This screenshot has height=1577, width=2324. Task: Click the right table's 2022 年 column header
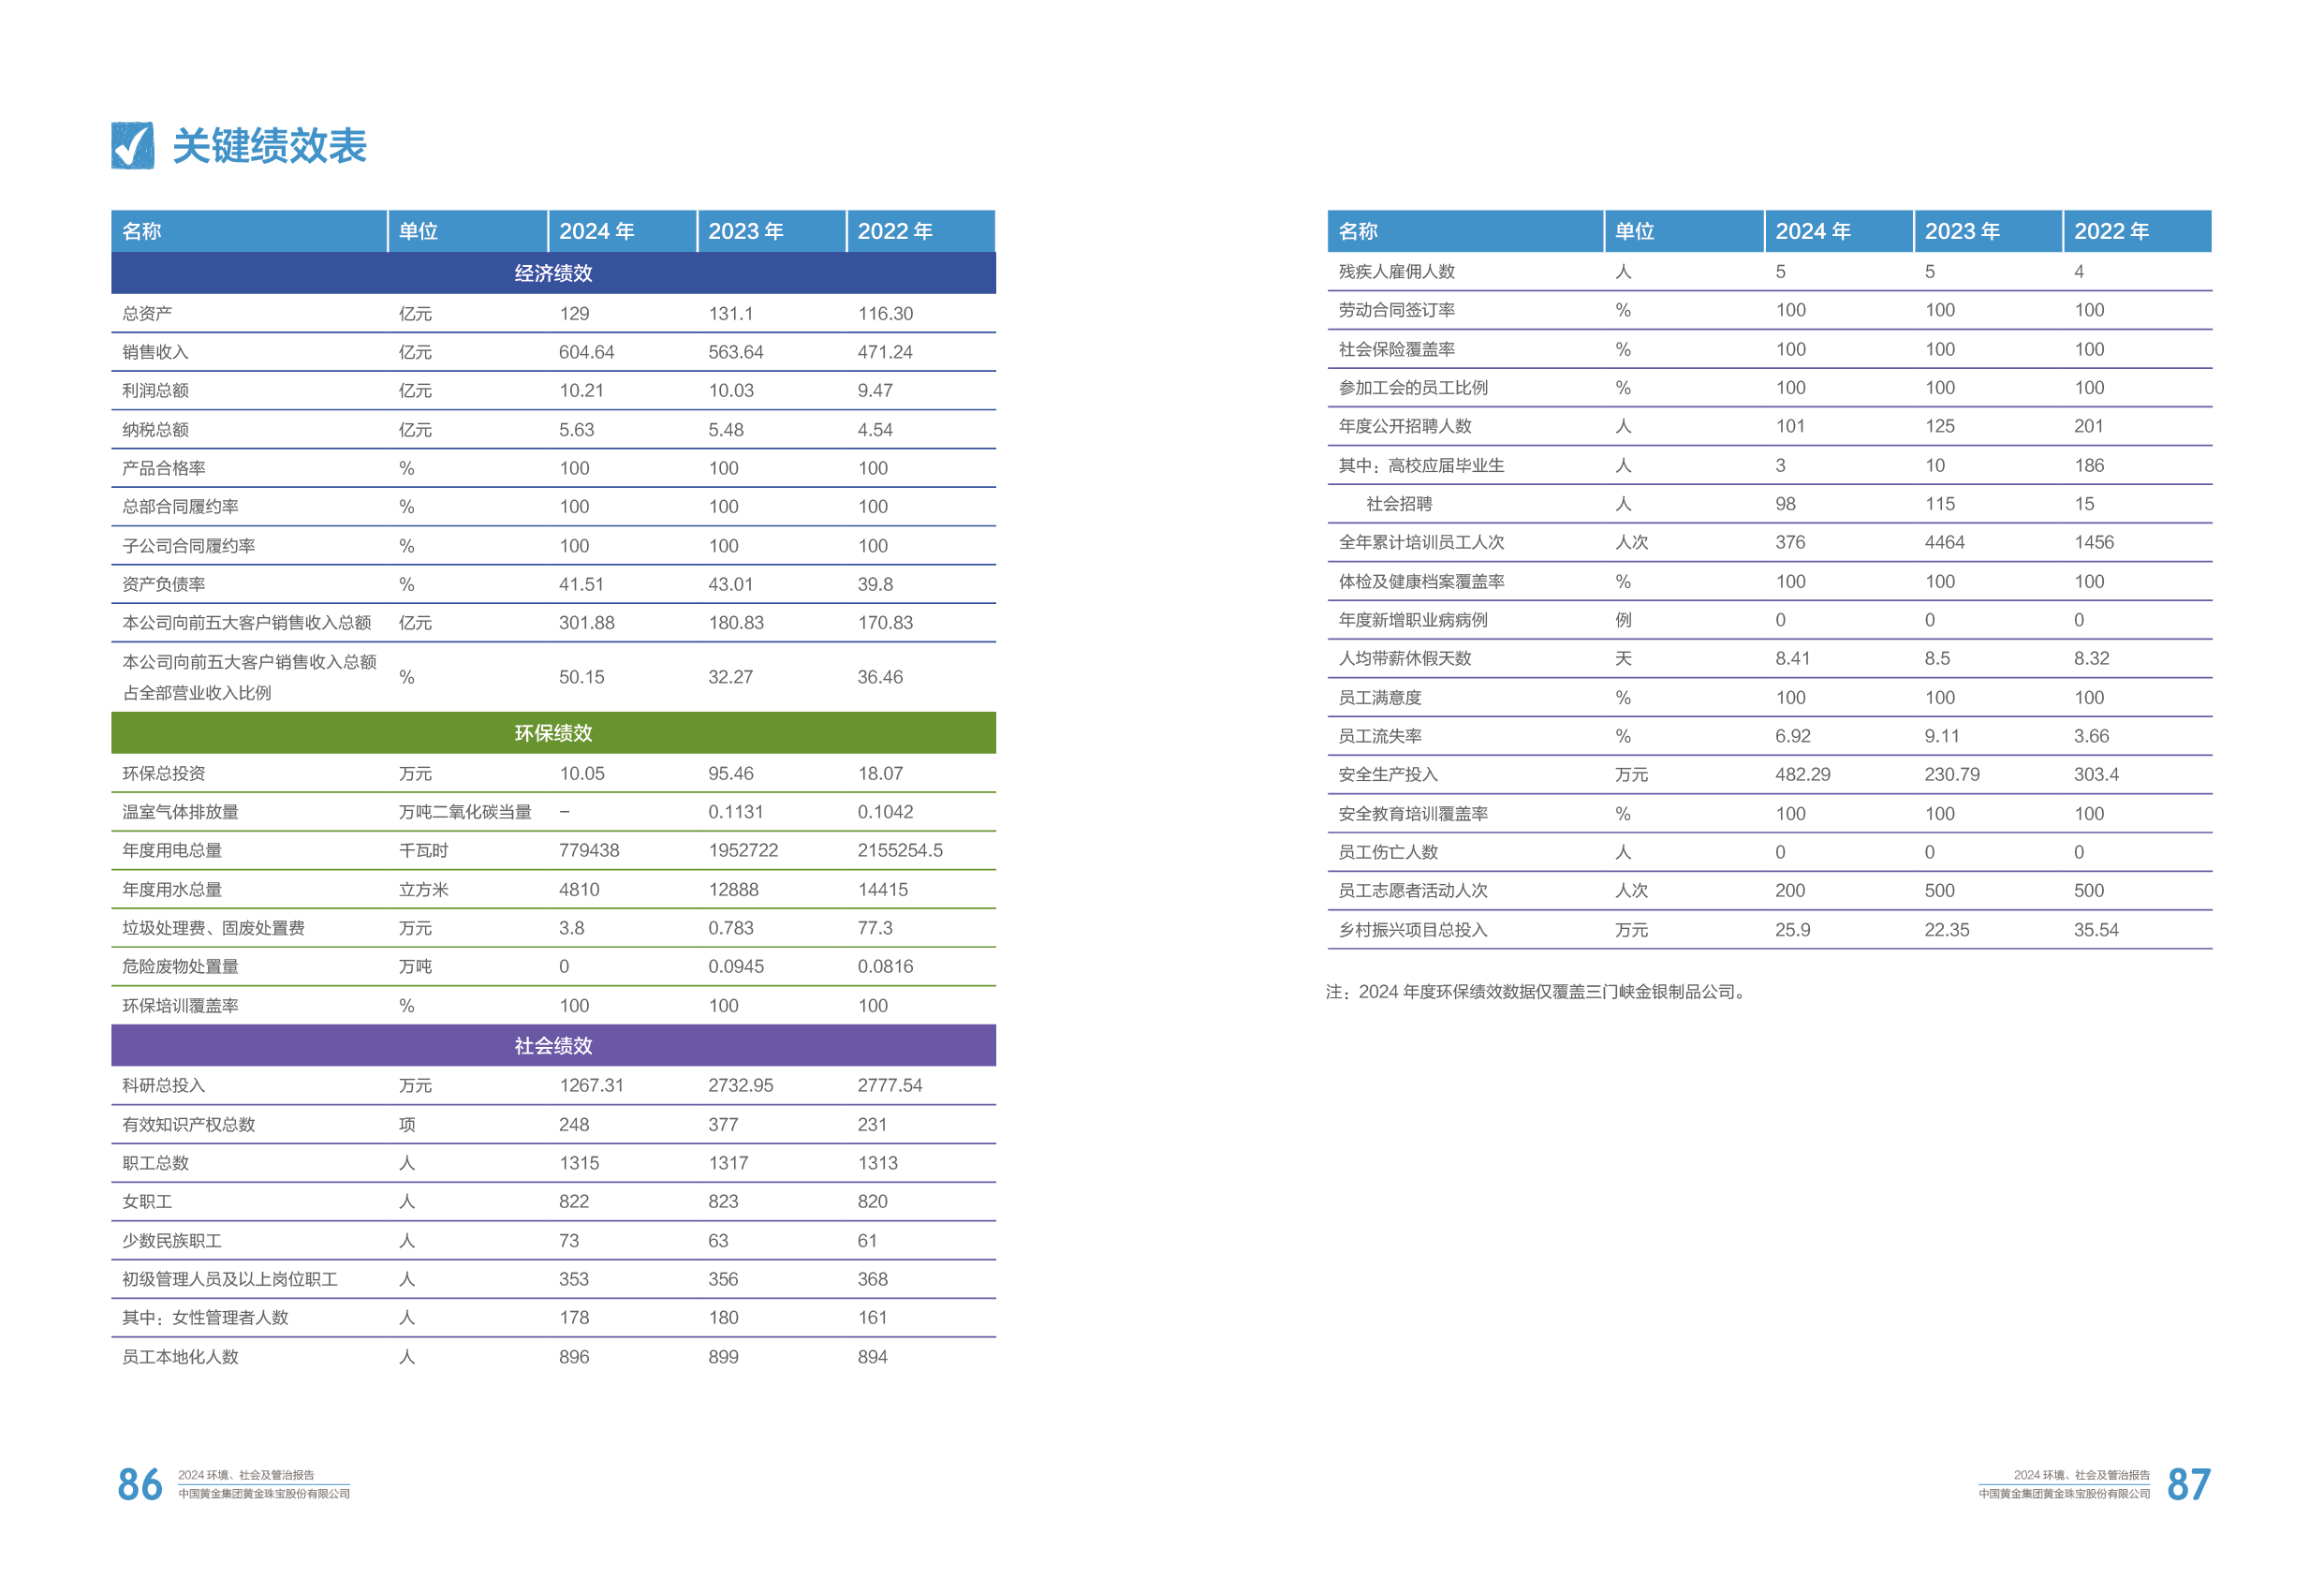[x=2111, y=231]
